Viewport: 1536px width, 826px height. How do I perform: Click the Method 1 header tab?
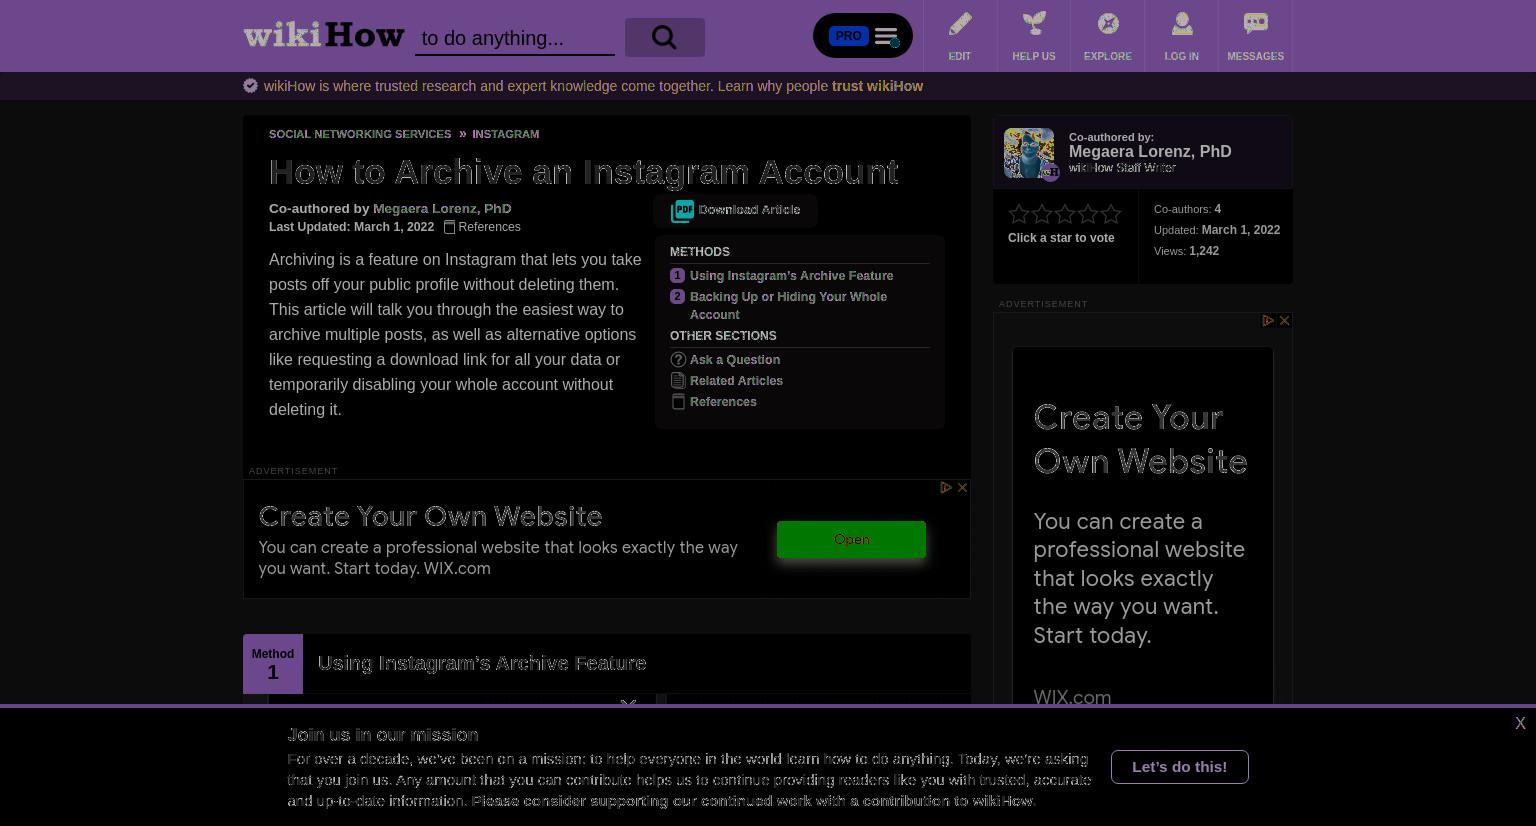point(273,664)
